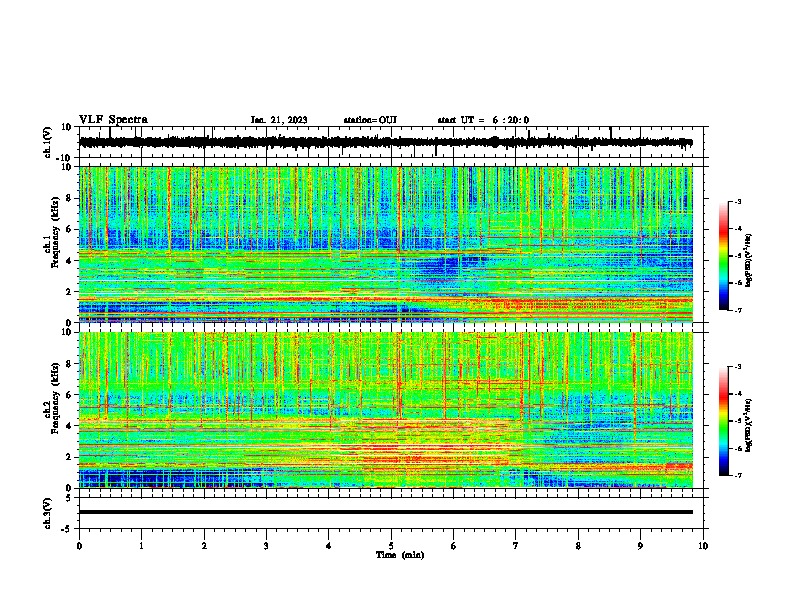792x612 pixels.
Task: Click the "ch.1(V)" waveform axis label
Action: point(47,142)
